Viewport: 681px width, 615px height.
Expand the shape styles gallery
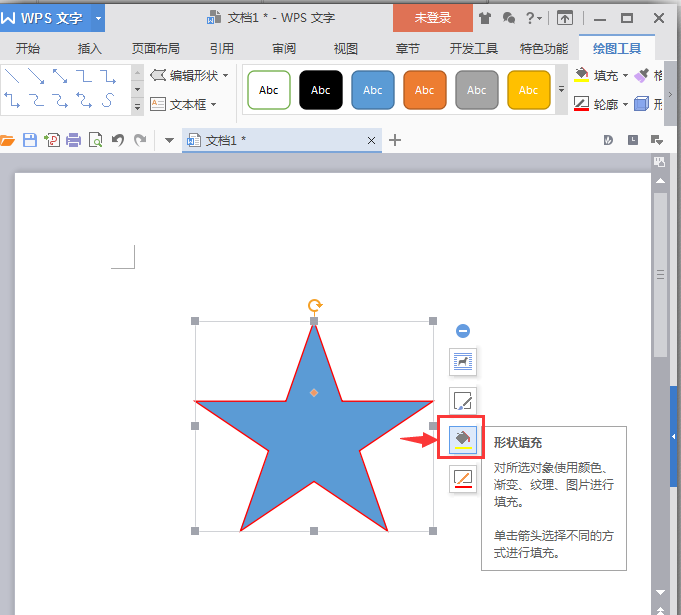561,90
